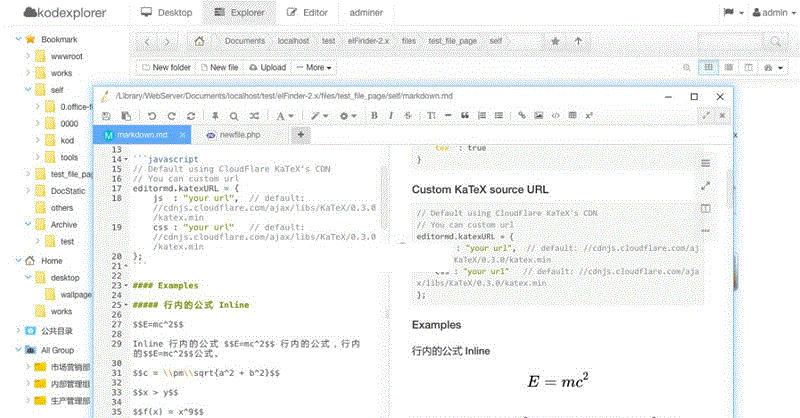
Task: Click the home icon in address bar
Action: tap(200, 41)
